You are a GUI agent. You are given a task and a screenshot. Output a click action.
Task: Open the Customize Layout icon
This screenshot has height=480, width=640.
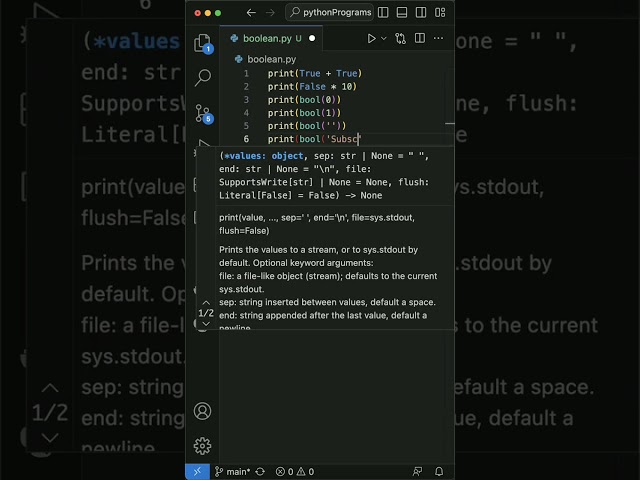(440, 13)
